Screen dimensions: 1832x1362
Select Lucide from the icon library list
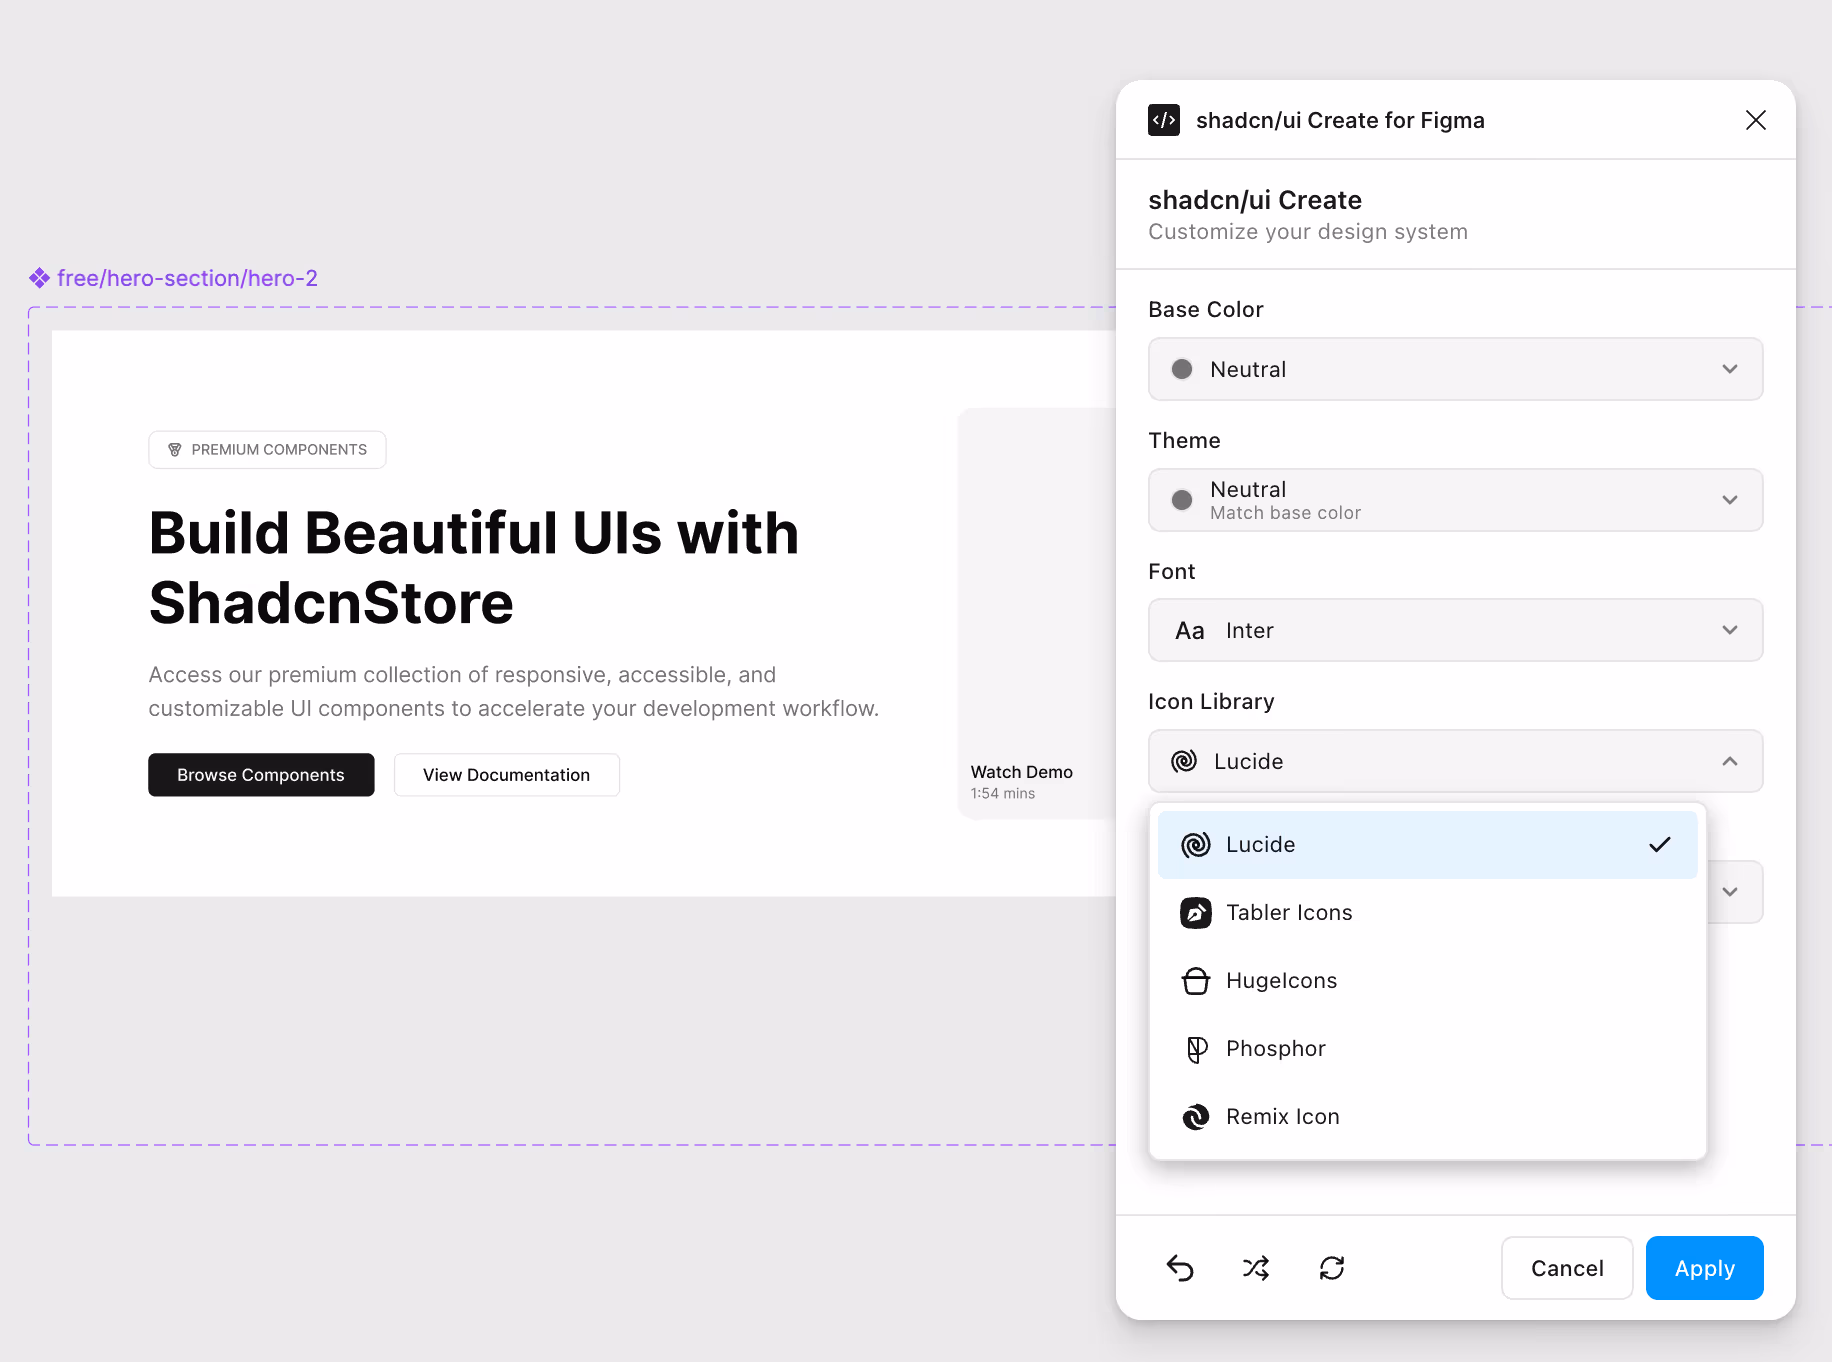[x=1428, y=845]
